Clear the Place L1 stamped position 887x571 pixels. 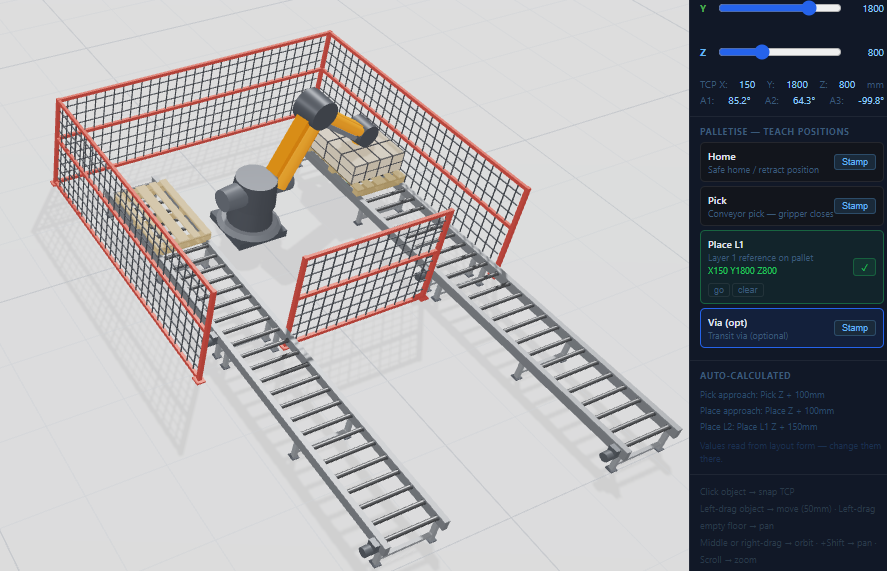pos(747,290)
